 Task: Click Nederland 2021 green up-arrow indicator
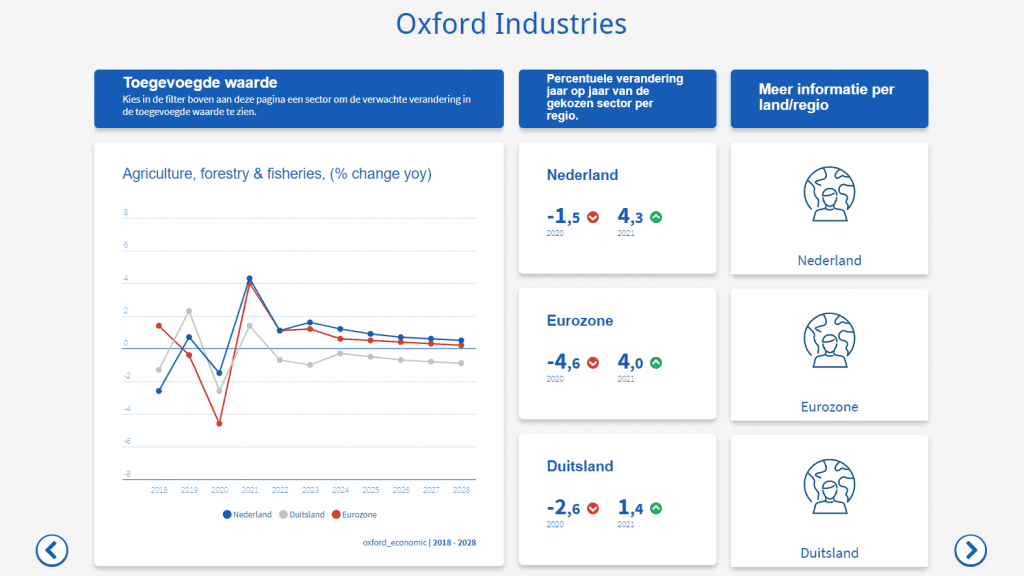pyautogui.click(x=656, y=217)
